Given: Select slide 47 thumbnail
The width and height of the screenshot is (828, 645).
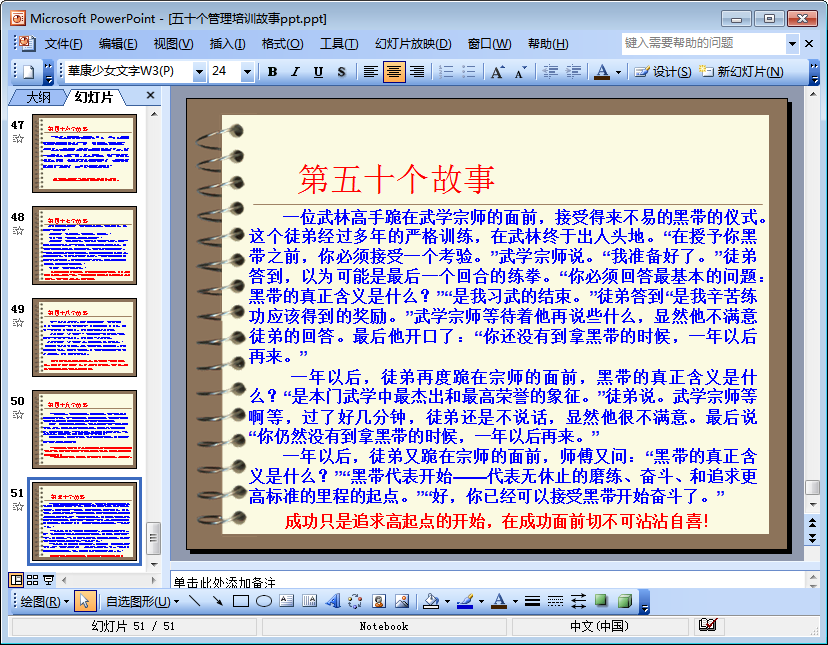Looking at the screenshot, I should (x=84, y=154).
